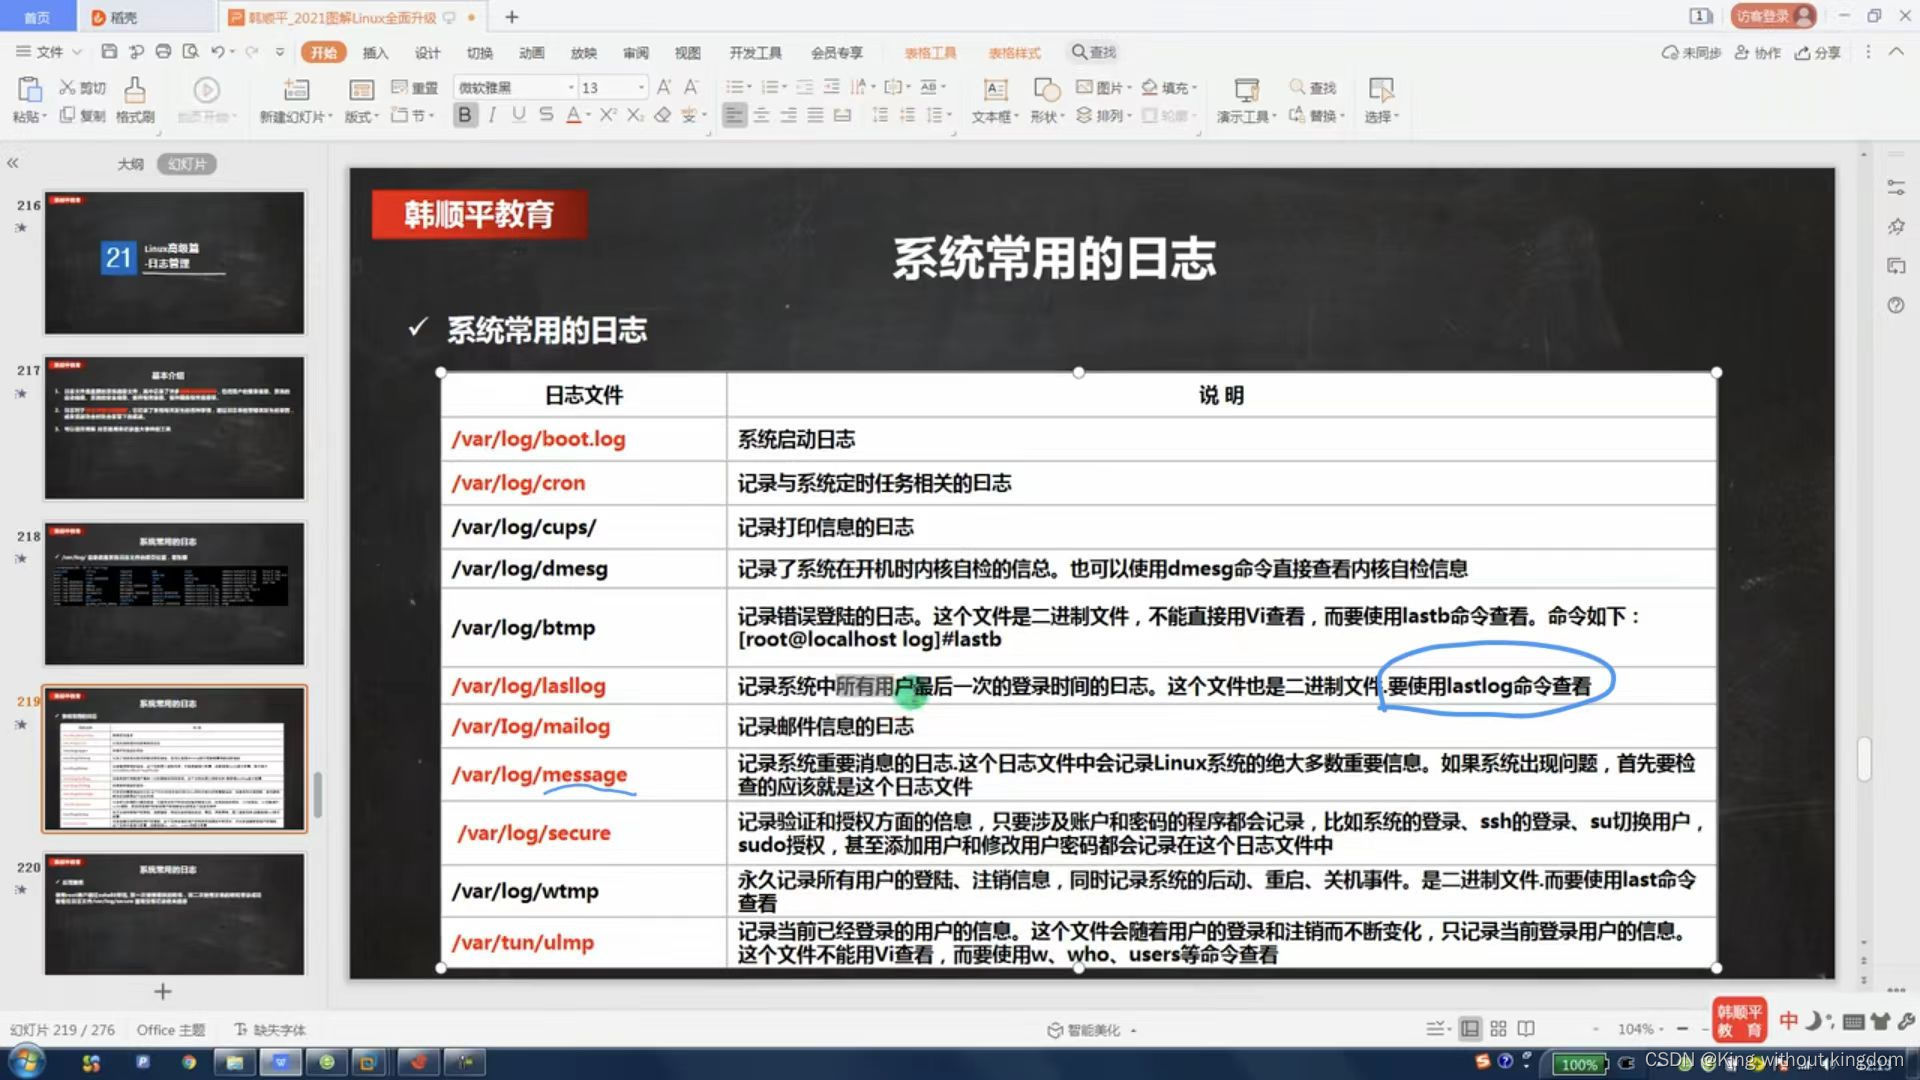
Task: Click the New Slide icon
Action: pos(296,91)
